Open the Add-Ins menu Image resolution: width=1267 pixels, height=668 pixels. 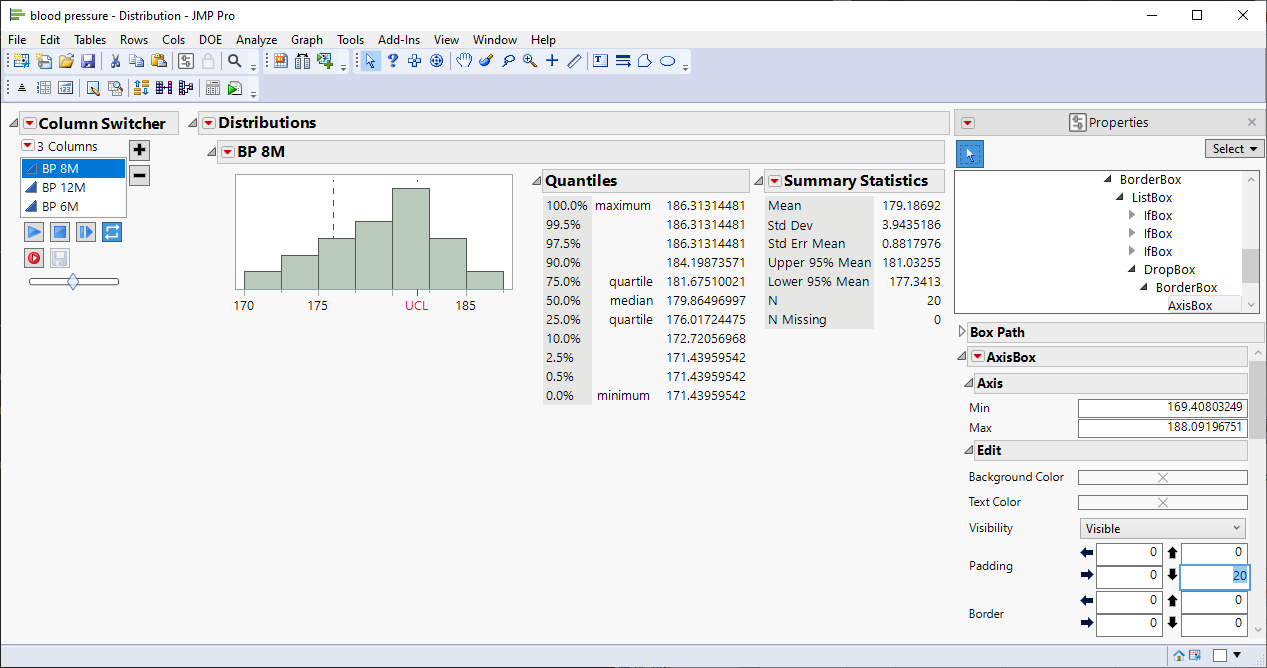[x=398, y=40]
